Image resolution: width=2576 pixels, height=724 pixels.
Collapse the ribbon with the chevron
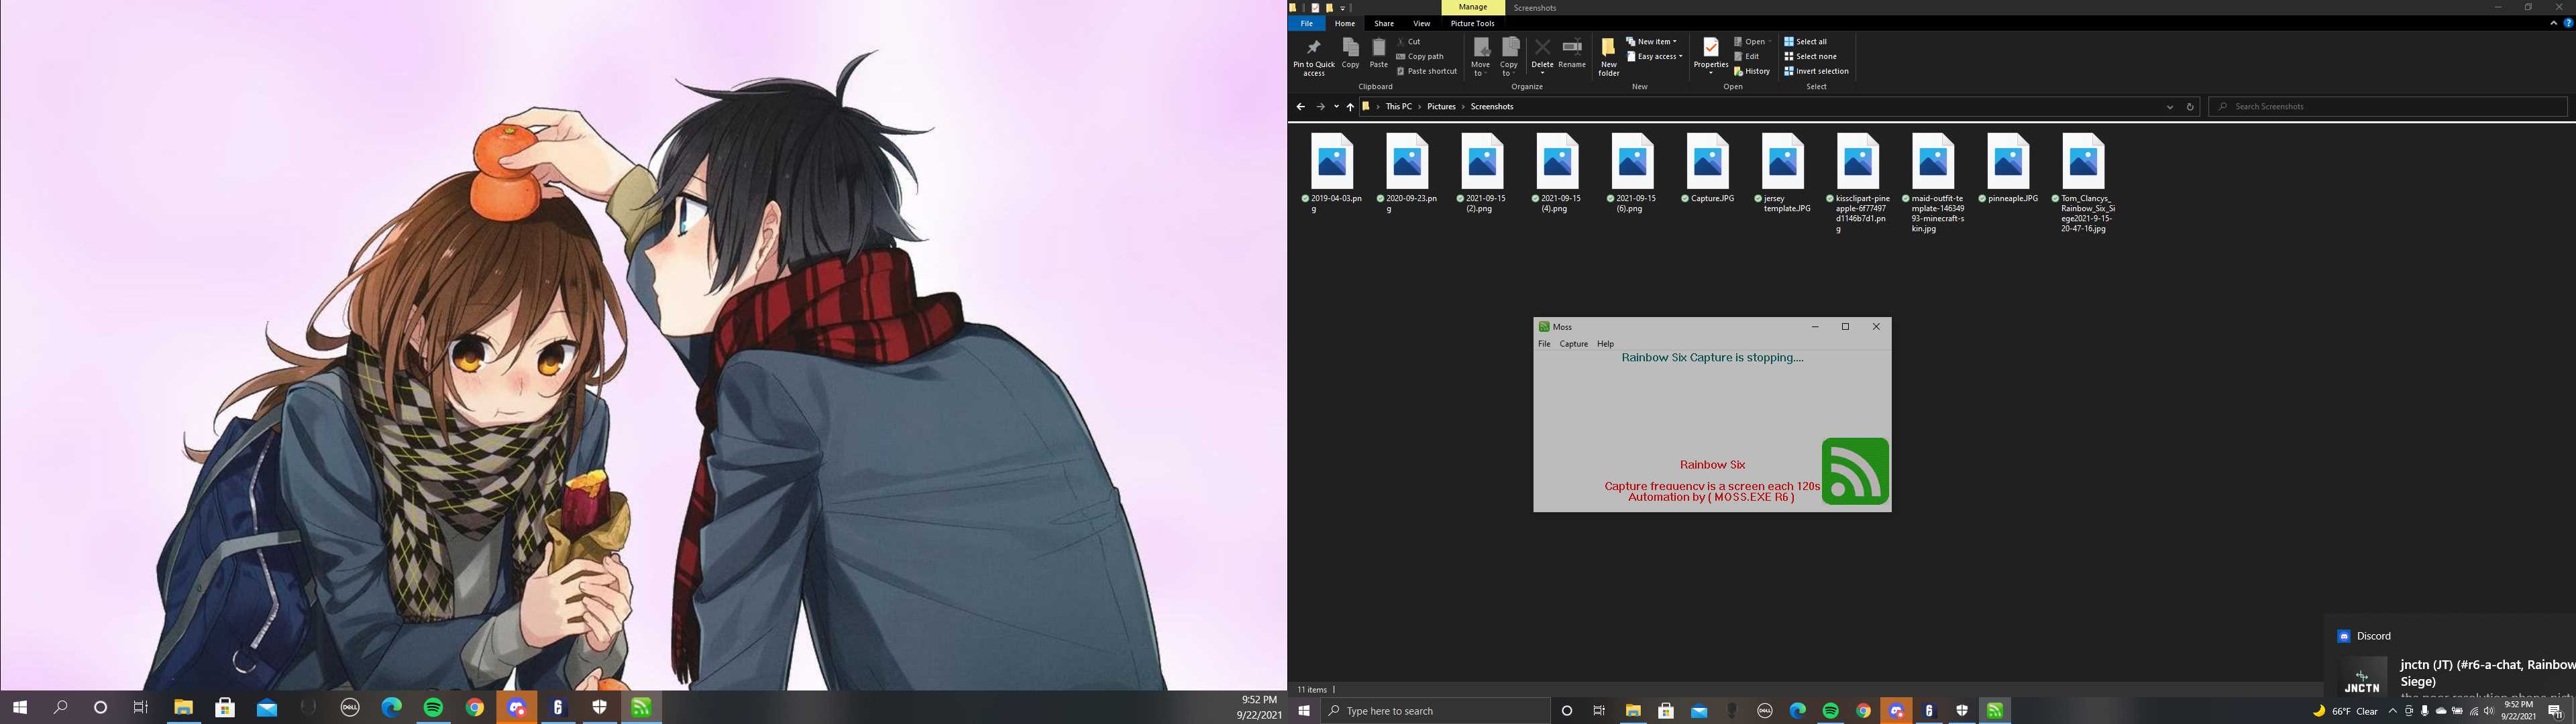tap(2553, 23)
